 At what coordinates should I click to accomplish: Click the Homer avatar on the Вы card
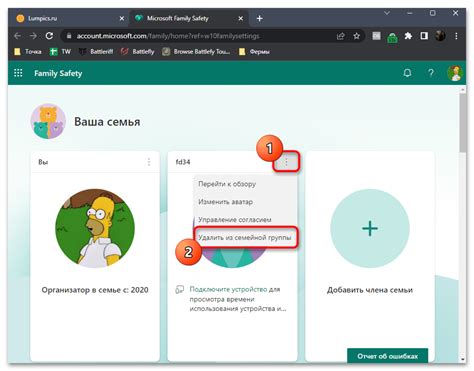95,228
